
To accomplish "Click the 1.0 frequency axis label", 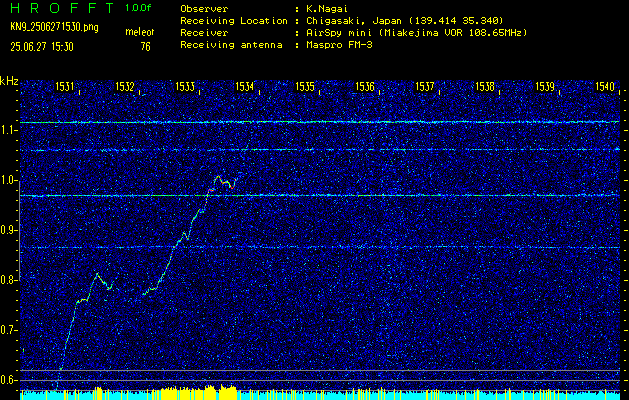I will (x=7, y=181).
